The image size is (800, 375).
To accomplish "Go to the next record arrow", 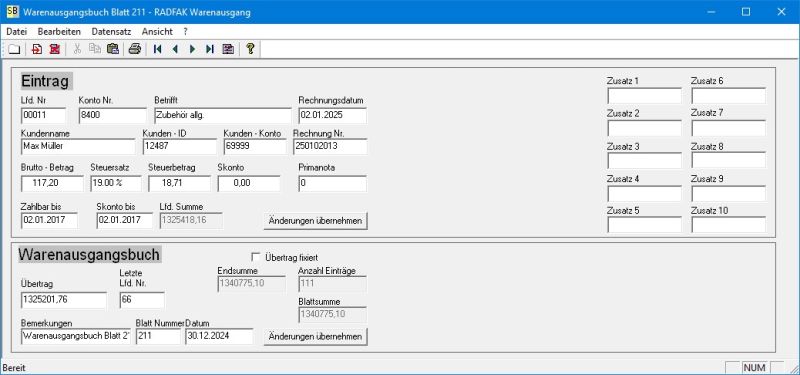I will 192,49.
